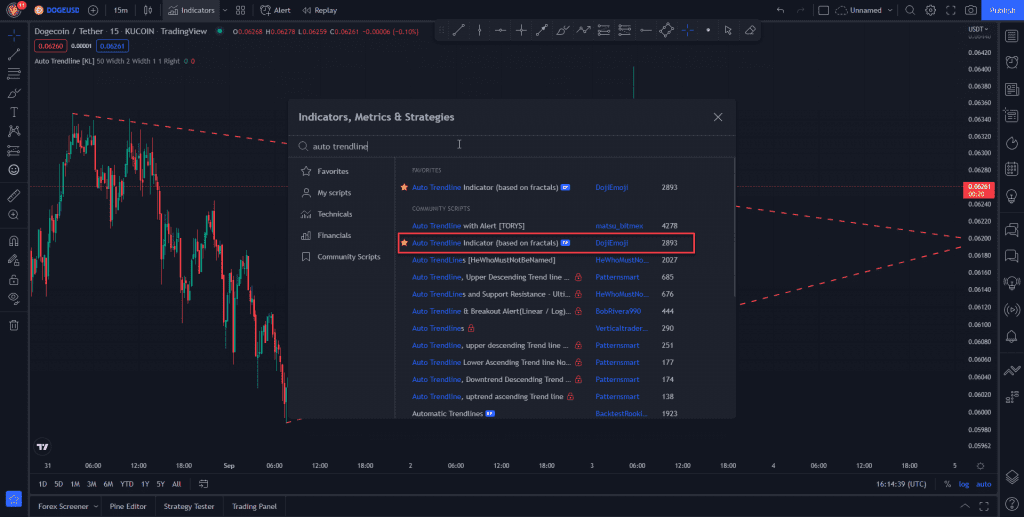Click the Alert clock icon in toolbar

pyautogui.click(x=265, y=10)
